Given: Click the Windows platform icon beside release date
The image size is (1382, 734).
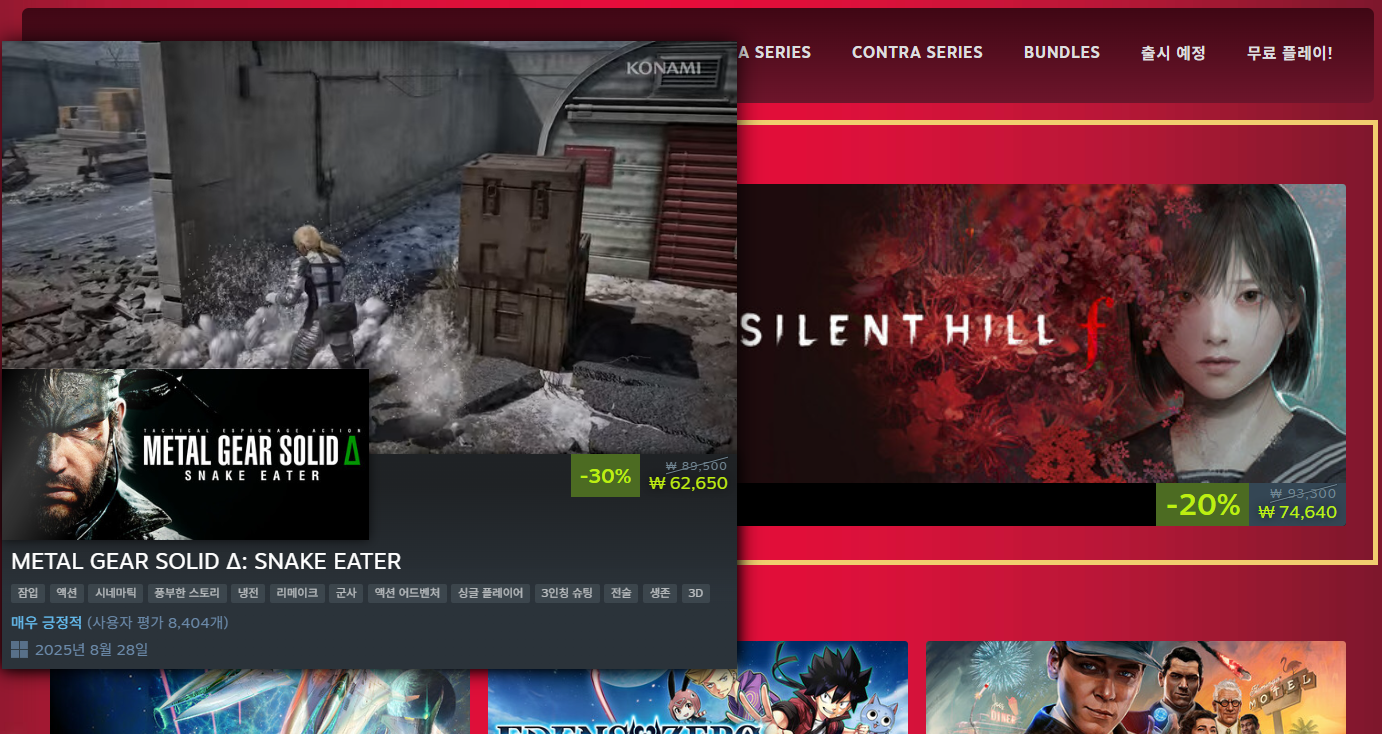Looking at the screenshot, I should tap(19, 650).
